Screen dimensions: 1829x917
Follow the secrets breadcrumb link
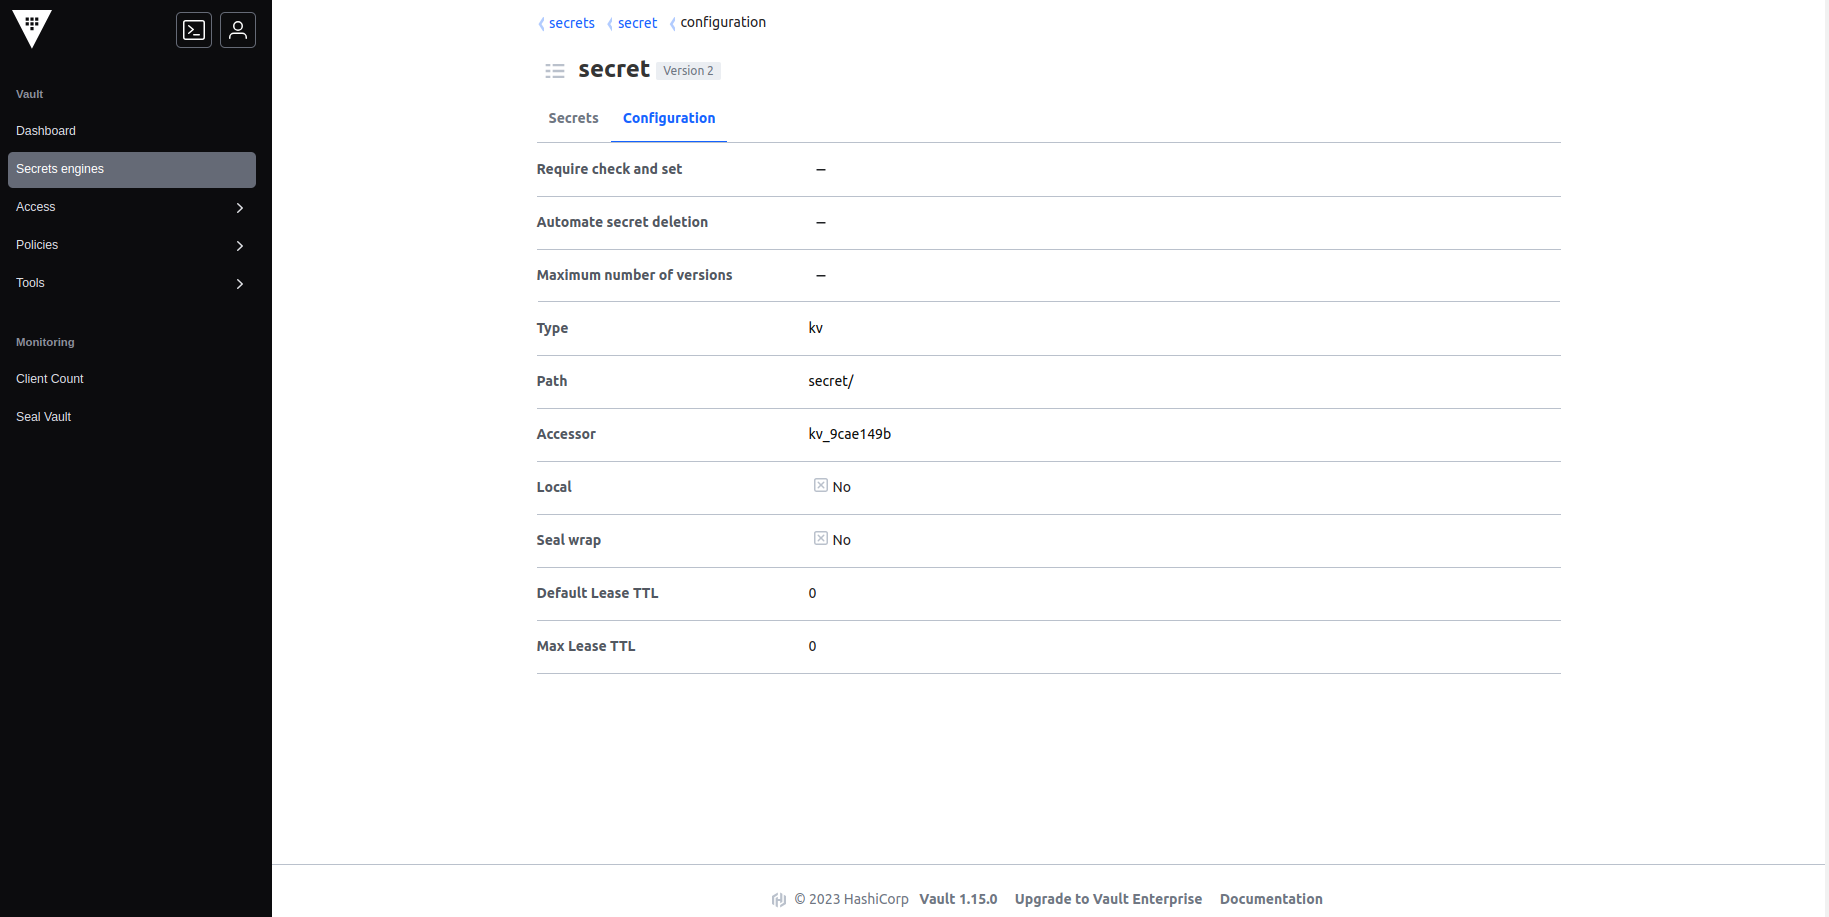[571, 23]
